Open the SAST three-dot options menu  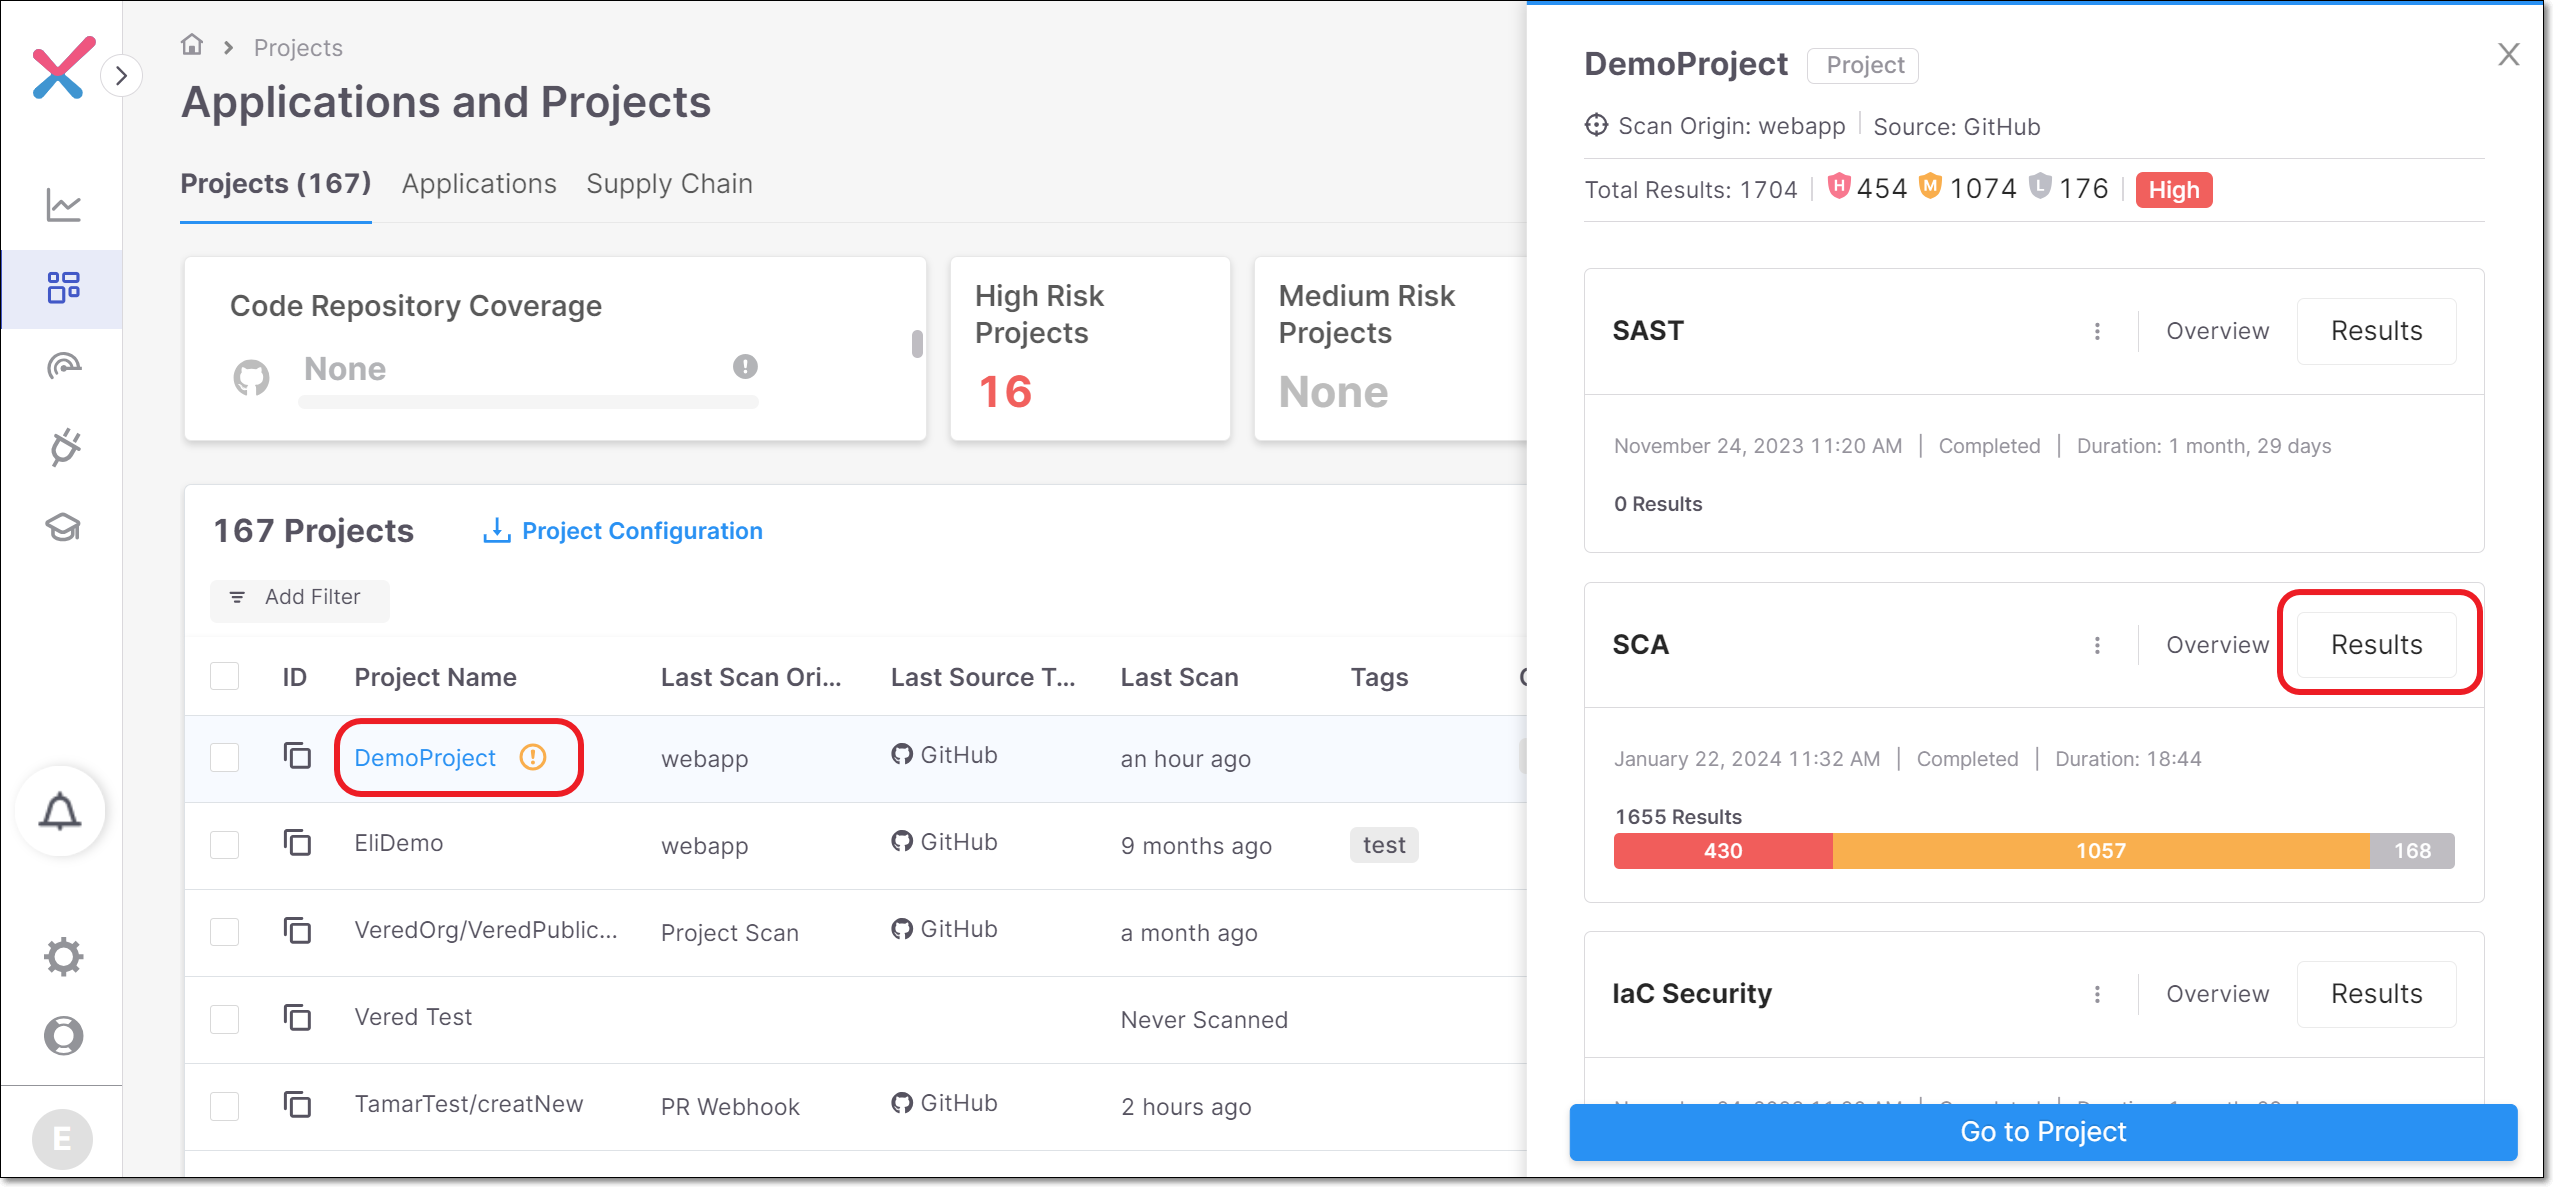(2097, 331)
